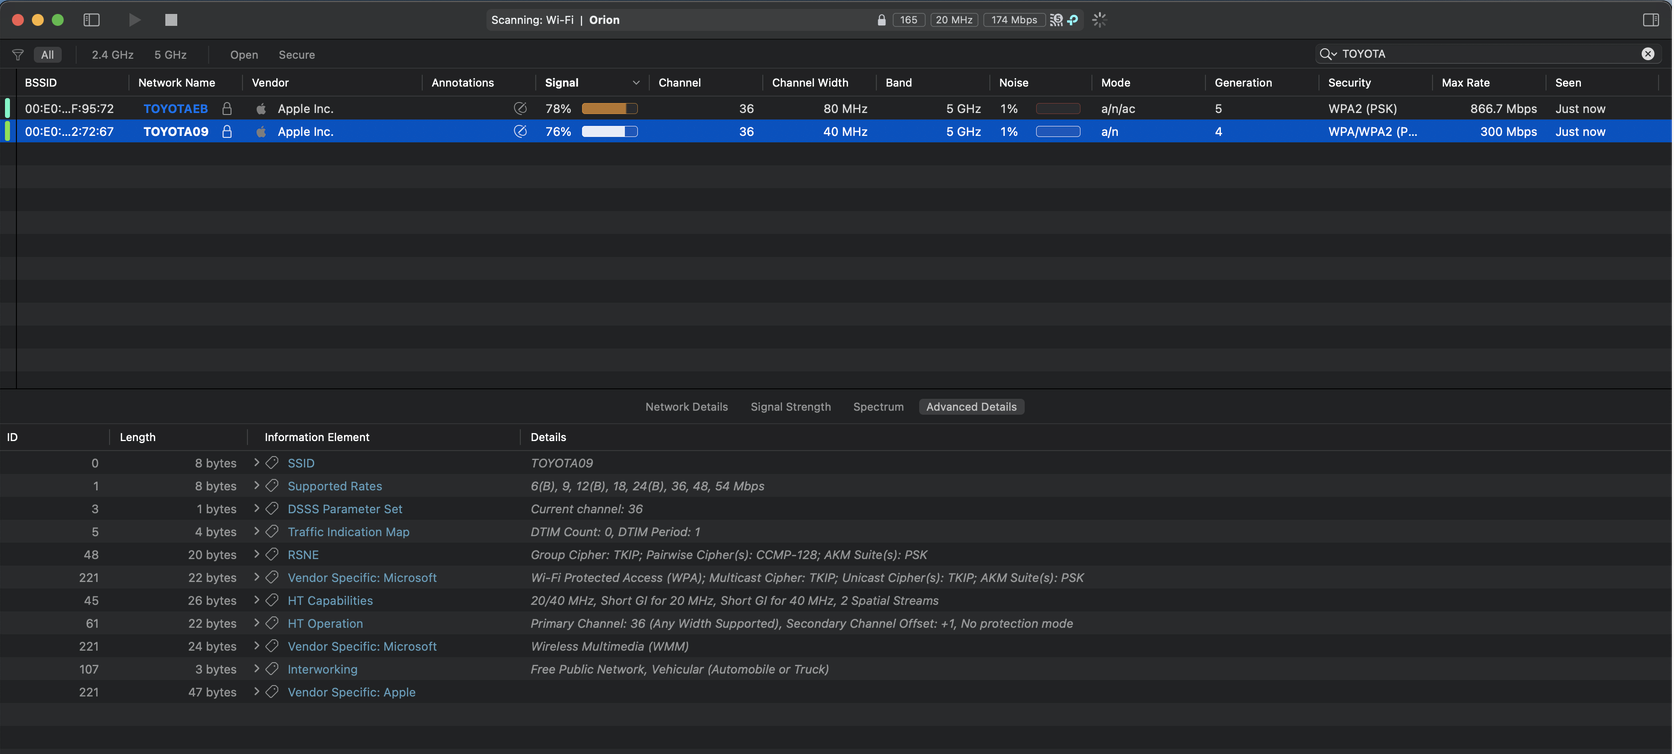This screenshot has width=1674, height=754.
Task: Click TOYOTAEB 78% signal bar
Action: (x=610, y=108)
